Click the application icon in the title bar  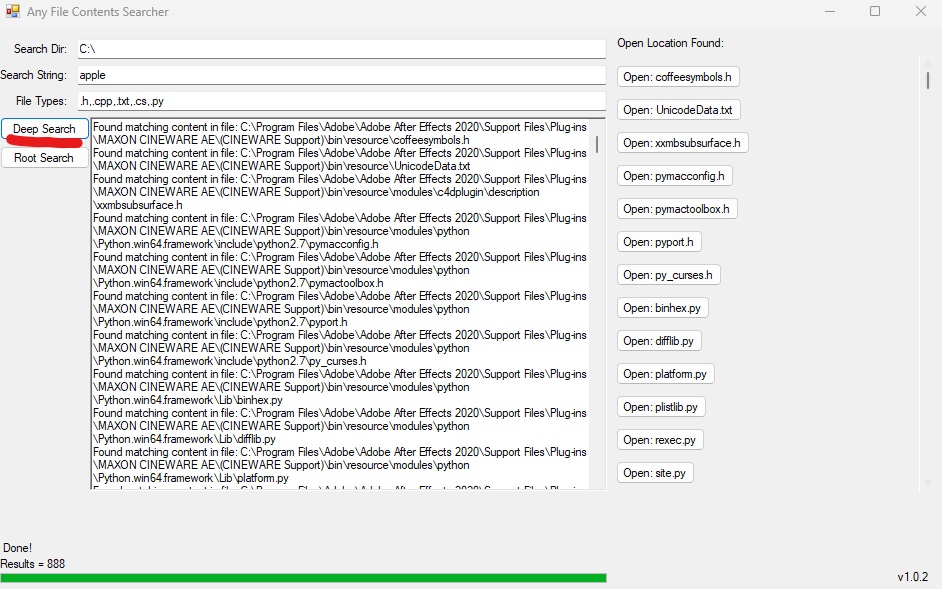(x=14, y=11)
